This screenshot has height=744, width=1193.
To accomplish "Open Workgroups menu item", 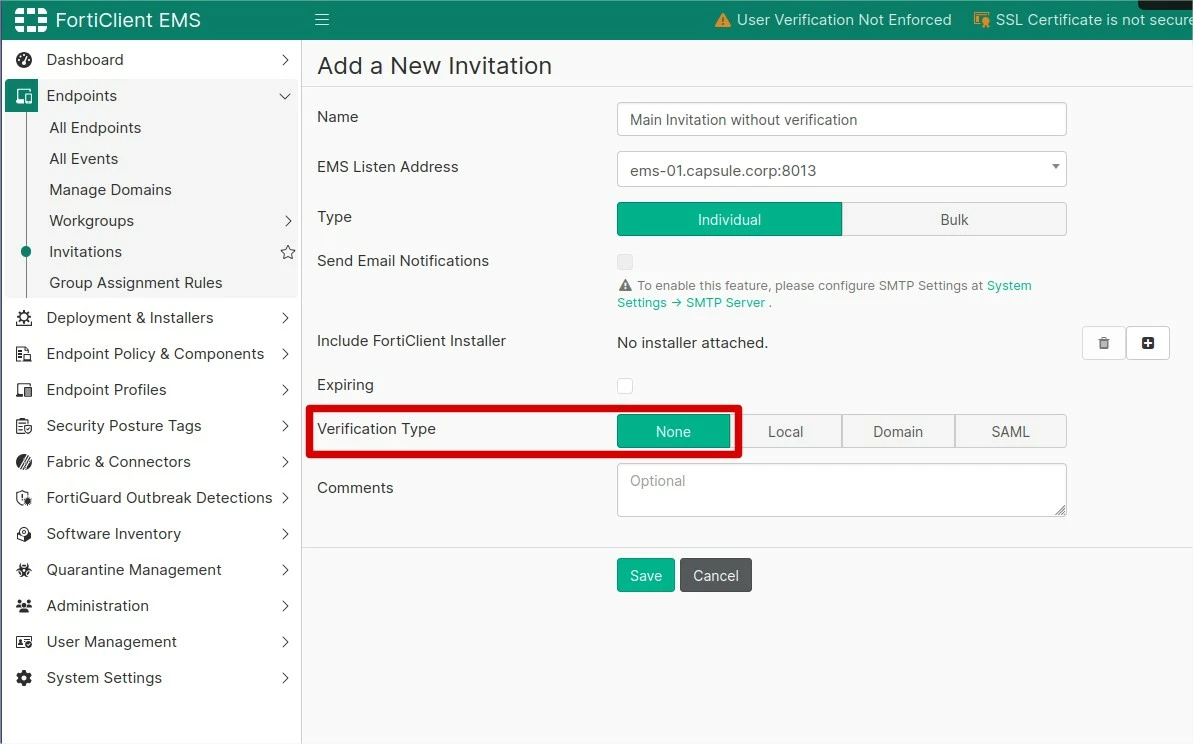I will [91, 221].
